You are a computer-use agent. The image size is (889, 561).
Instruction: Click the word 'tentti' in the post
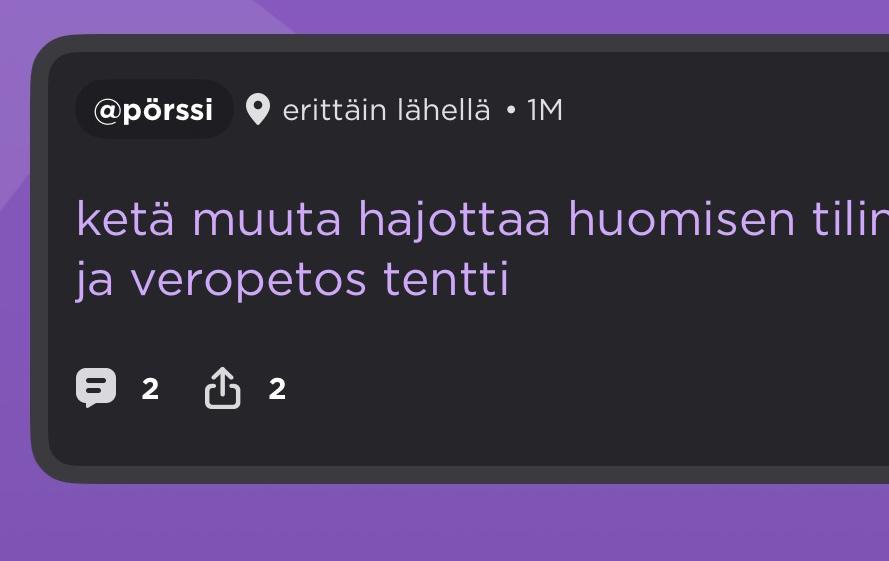tap(446, 280)
